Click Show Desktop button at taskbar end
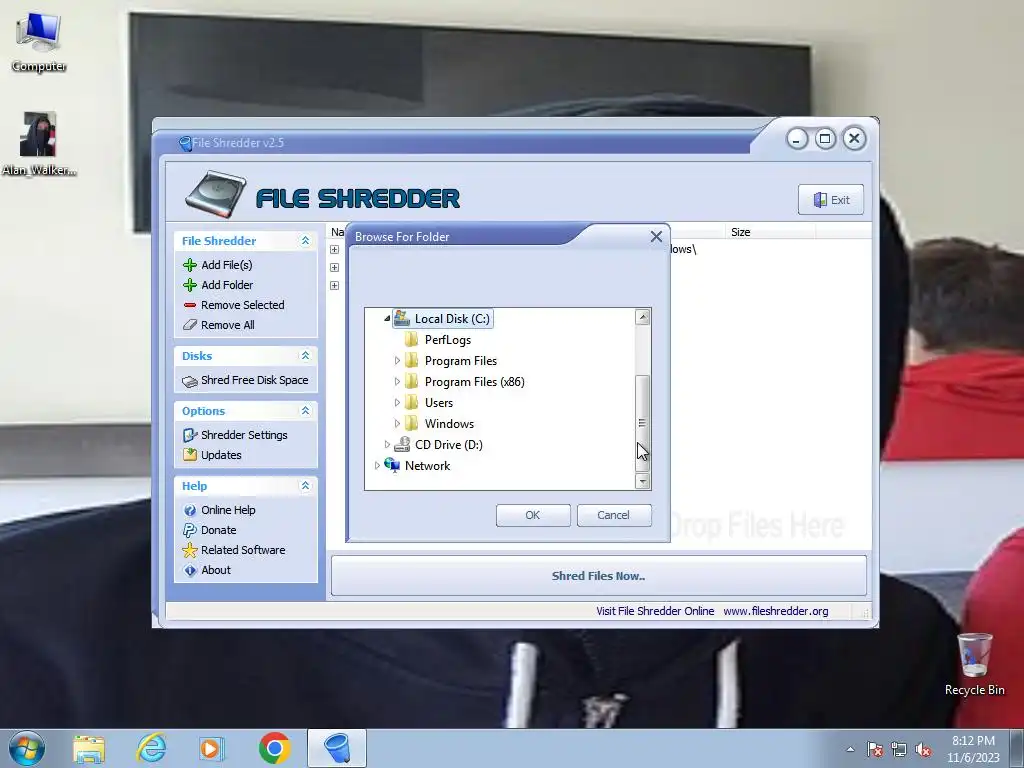The image size is (1024, 768). 1017,749
